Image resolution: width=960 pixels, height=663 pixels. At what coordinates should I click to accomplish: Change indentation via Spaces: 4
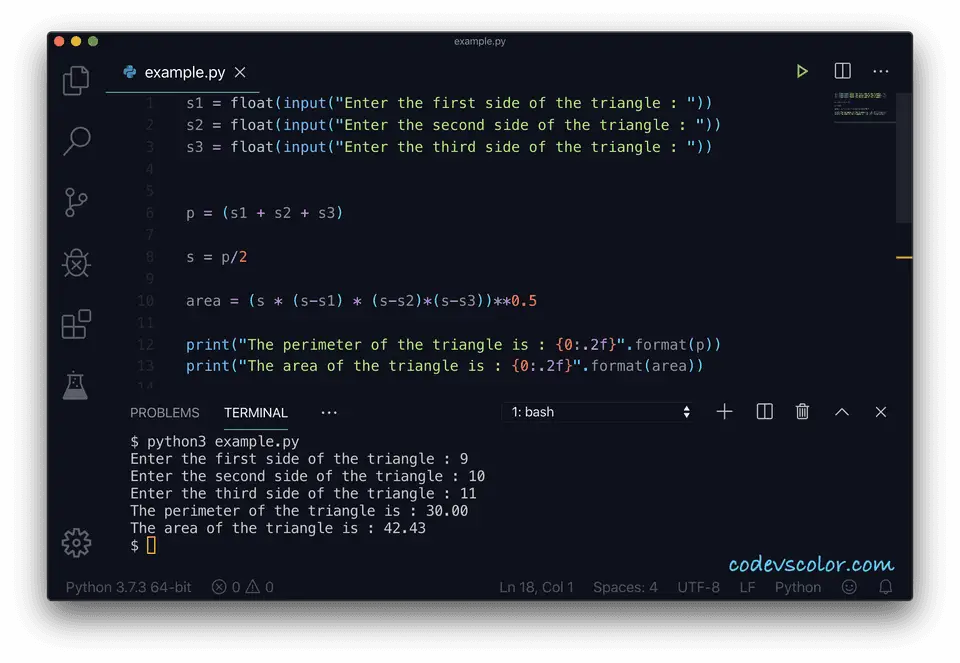625,587
